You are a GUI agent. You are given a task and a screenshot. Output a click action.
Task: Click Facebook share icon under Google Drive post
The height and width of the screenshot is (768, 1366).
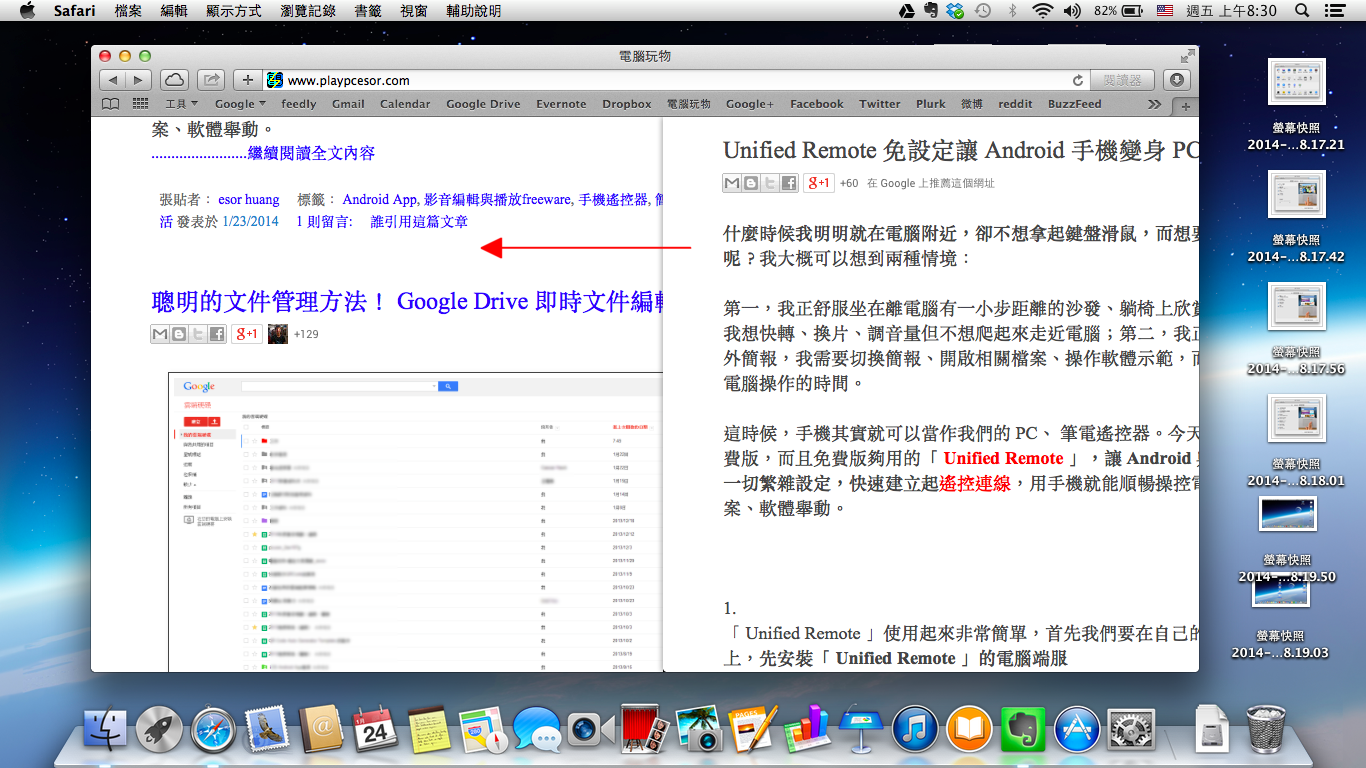pos(217,334)
